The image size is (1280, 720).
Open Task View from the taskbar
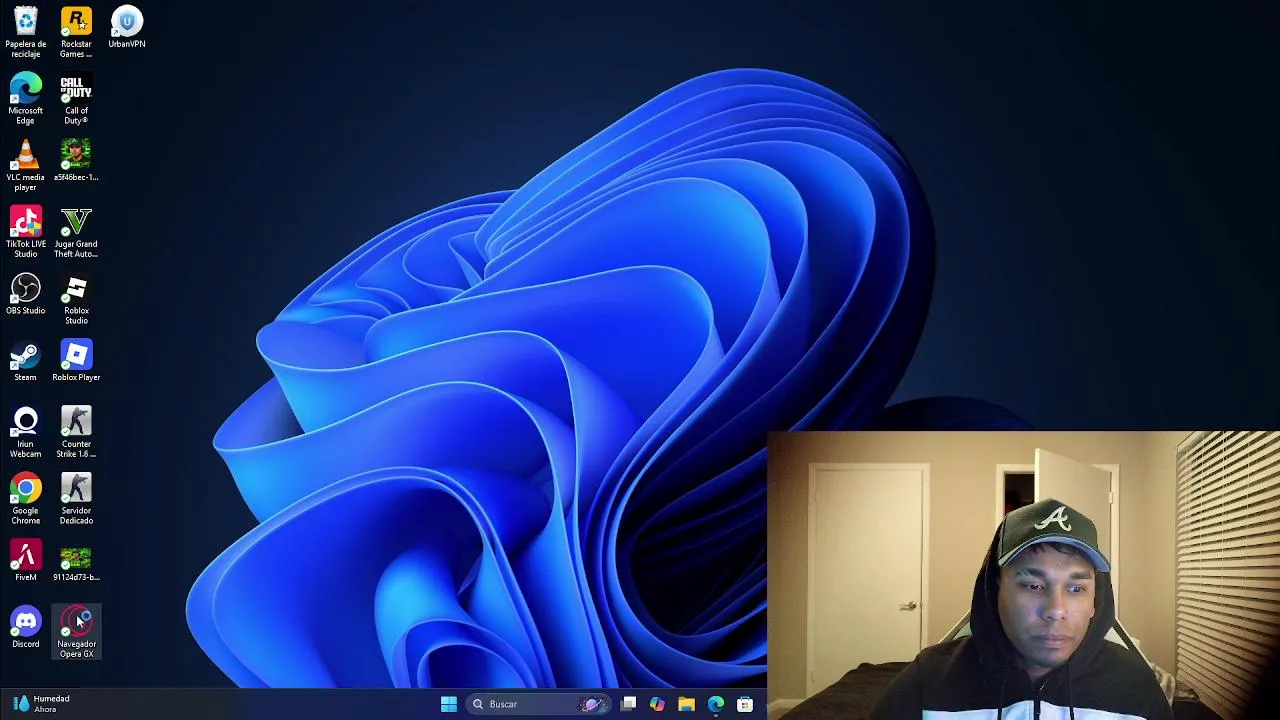[628, 704]
